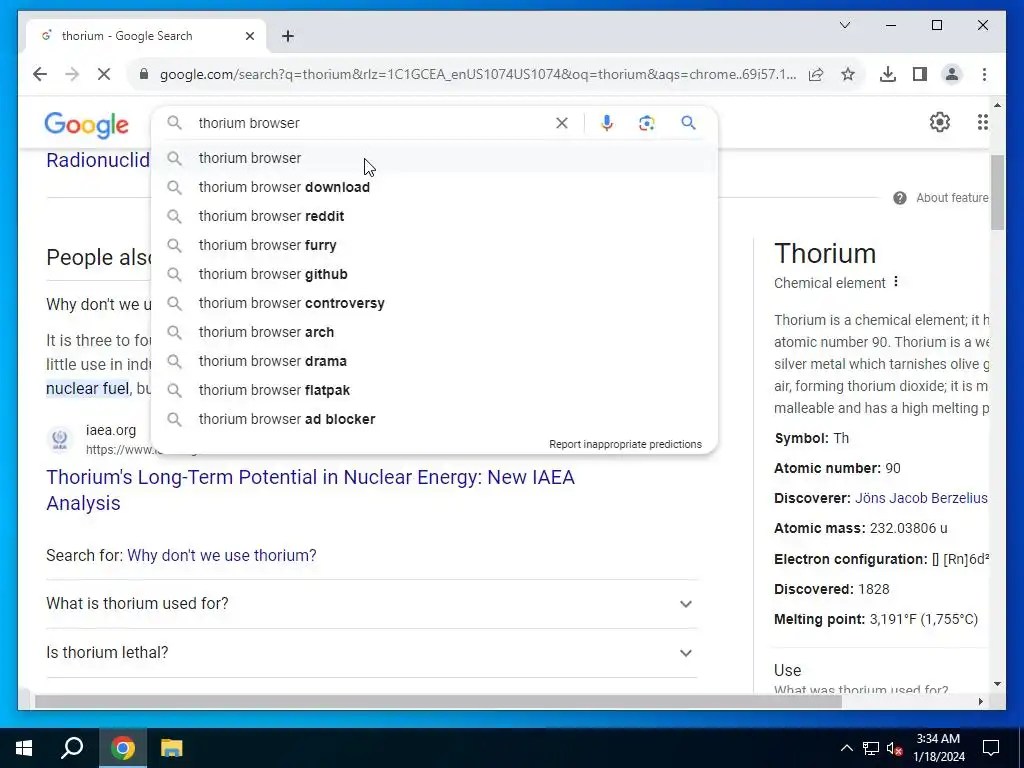Click the vertical scrollbar thumb
Image resolution: width=1024 pixels, height=768 pixels.
[x=997, y=193]
